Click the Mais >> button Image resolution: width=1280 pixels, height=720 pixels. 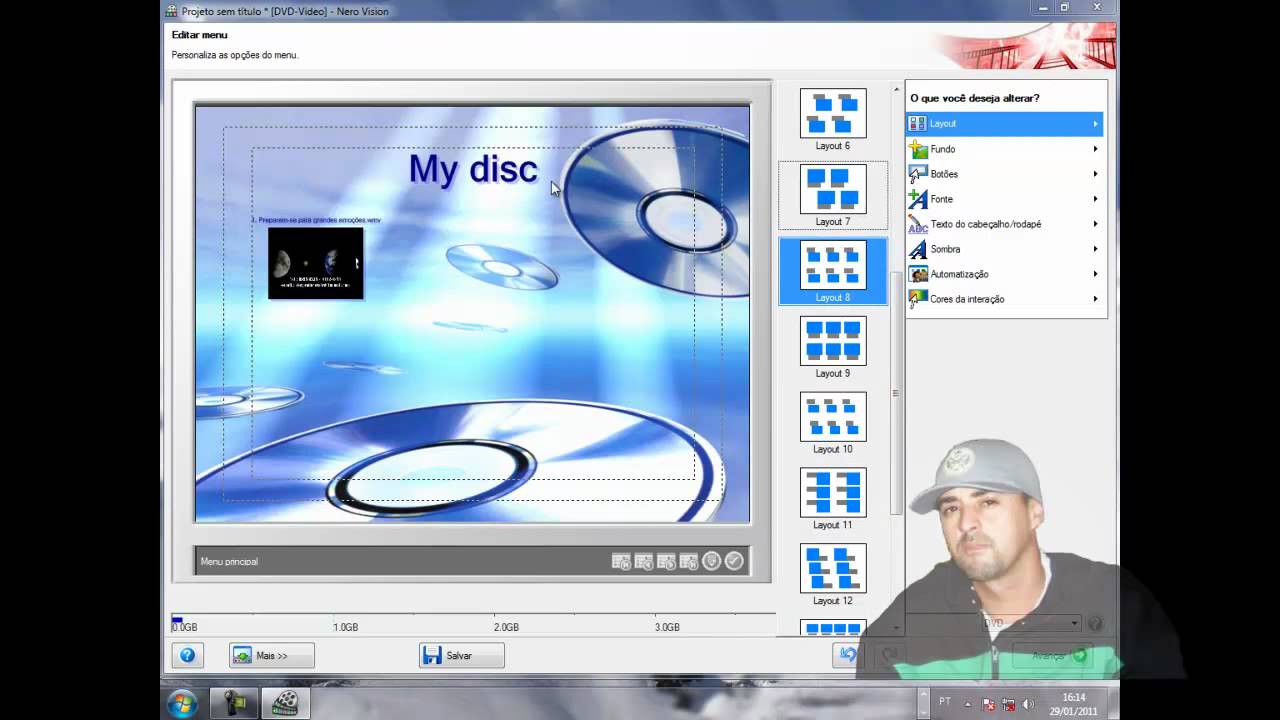[x=272, y=656]
